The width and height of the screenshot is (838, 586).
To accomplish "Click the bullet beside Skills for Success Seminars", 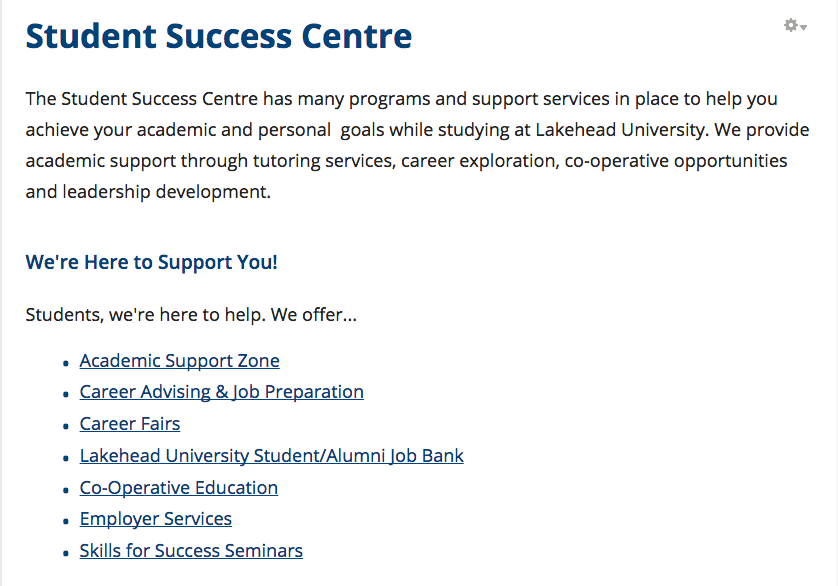I will click(x=66, y=554).
